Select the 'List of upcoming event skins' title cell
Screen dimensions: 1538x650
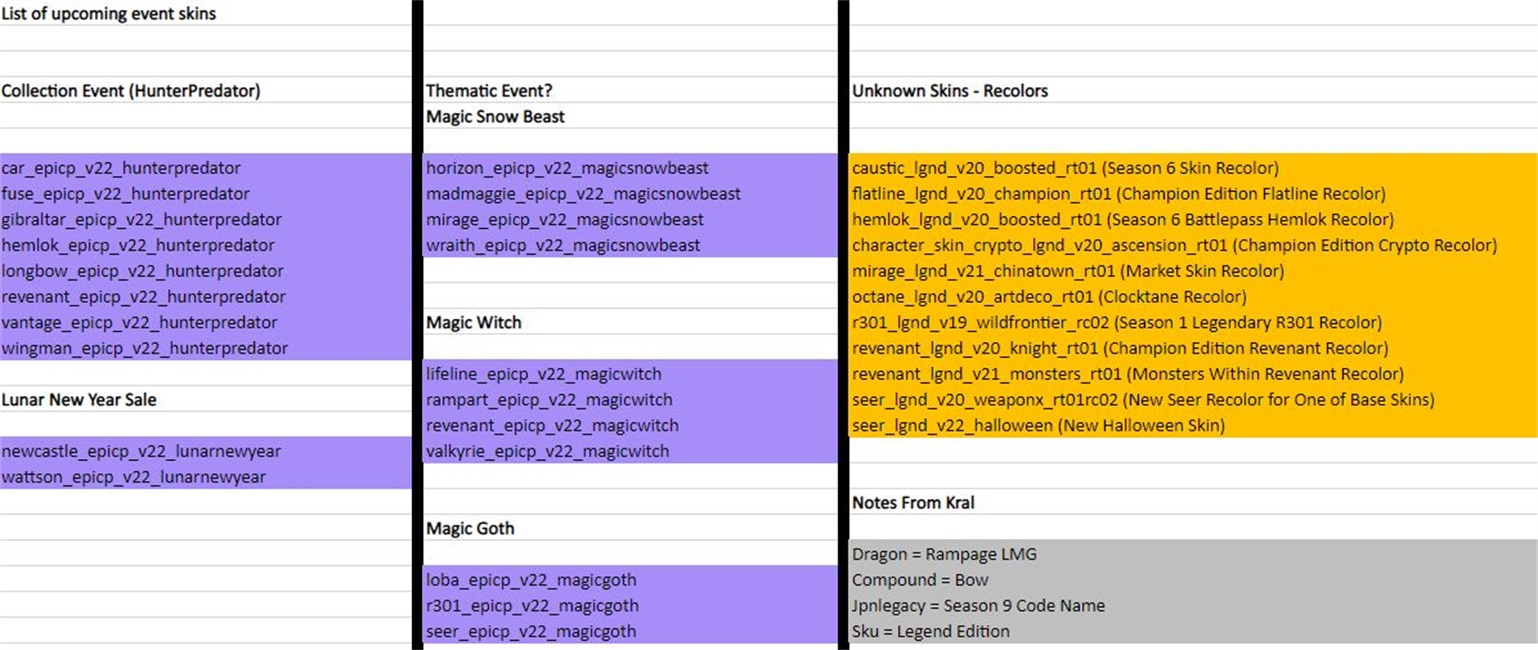point(109,14)
